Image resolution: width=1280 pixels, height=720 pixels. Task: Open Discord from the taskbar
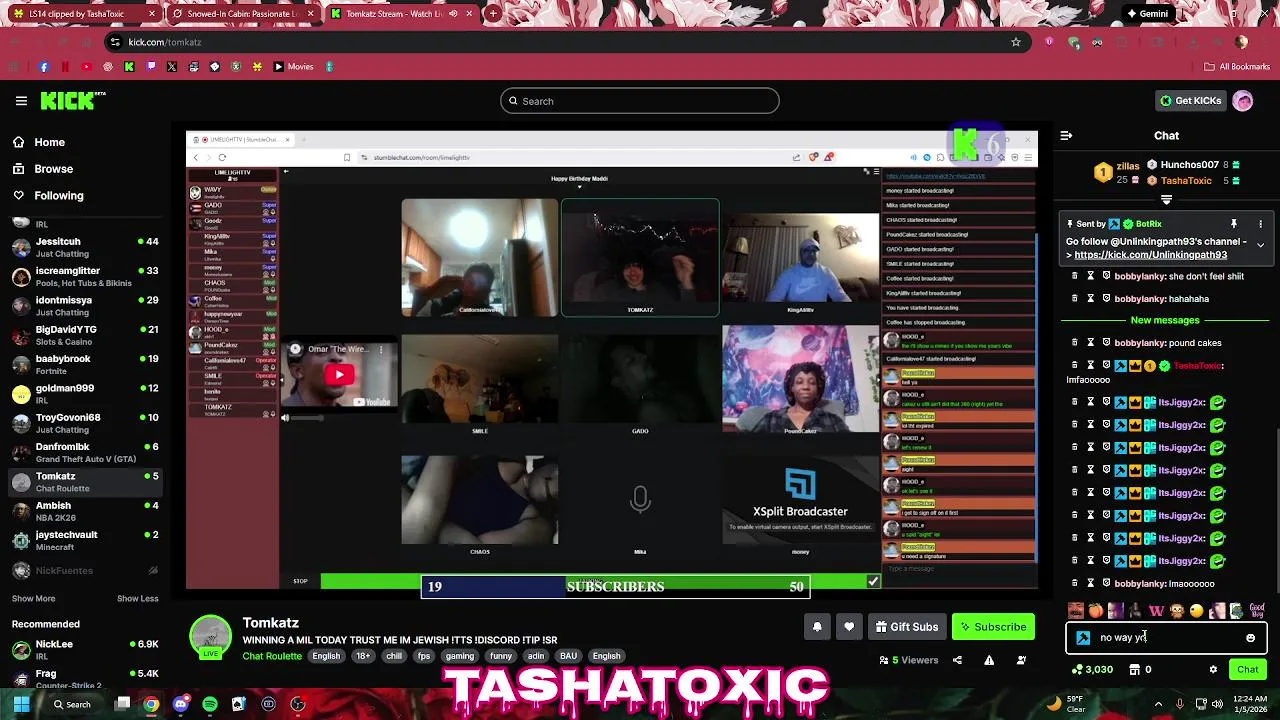[180, 704]
